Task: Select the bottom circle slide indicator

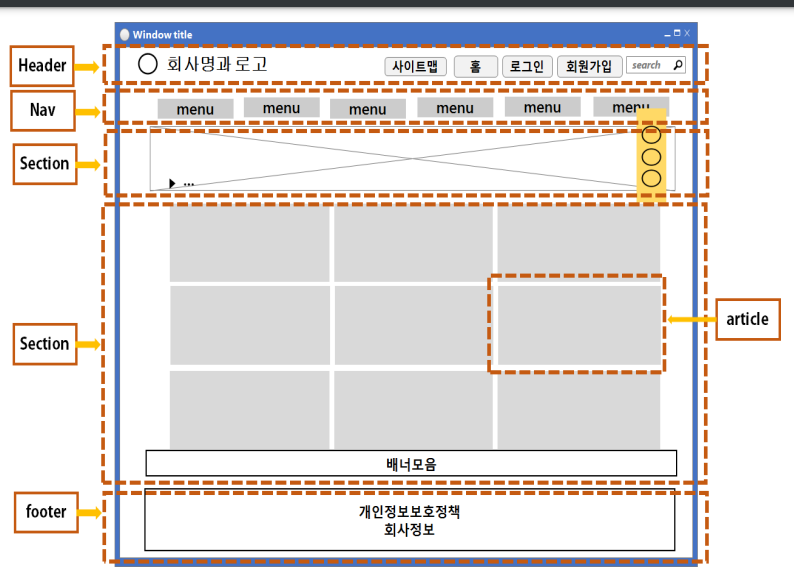Action: 651,178
